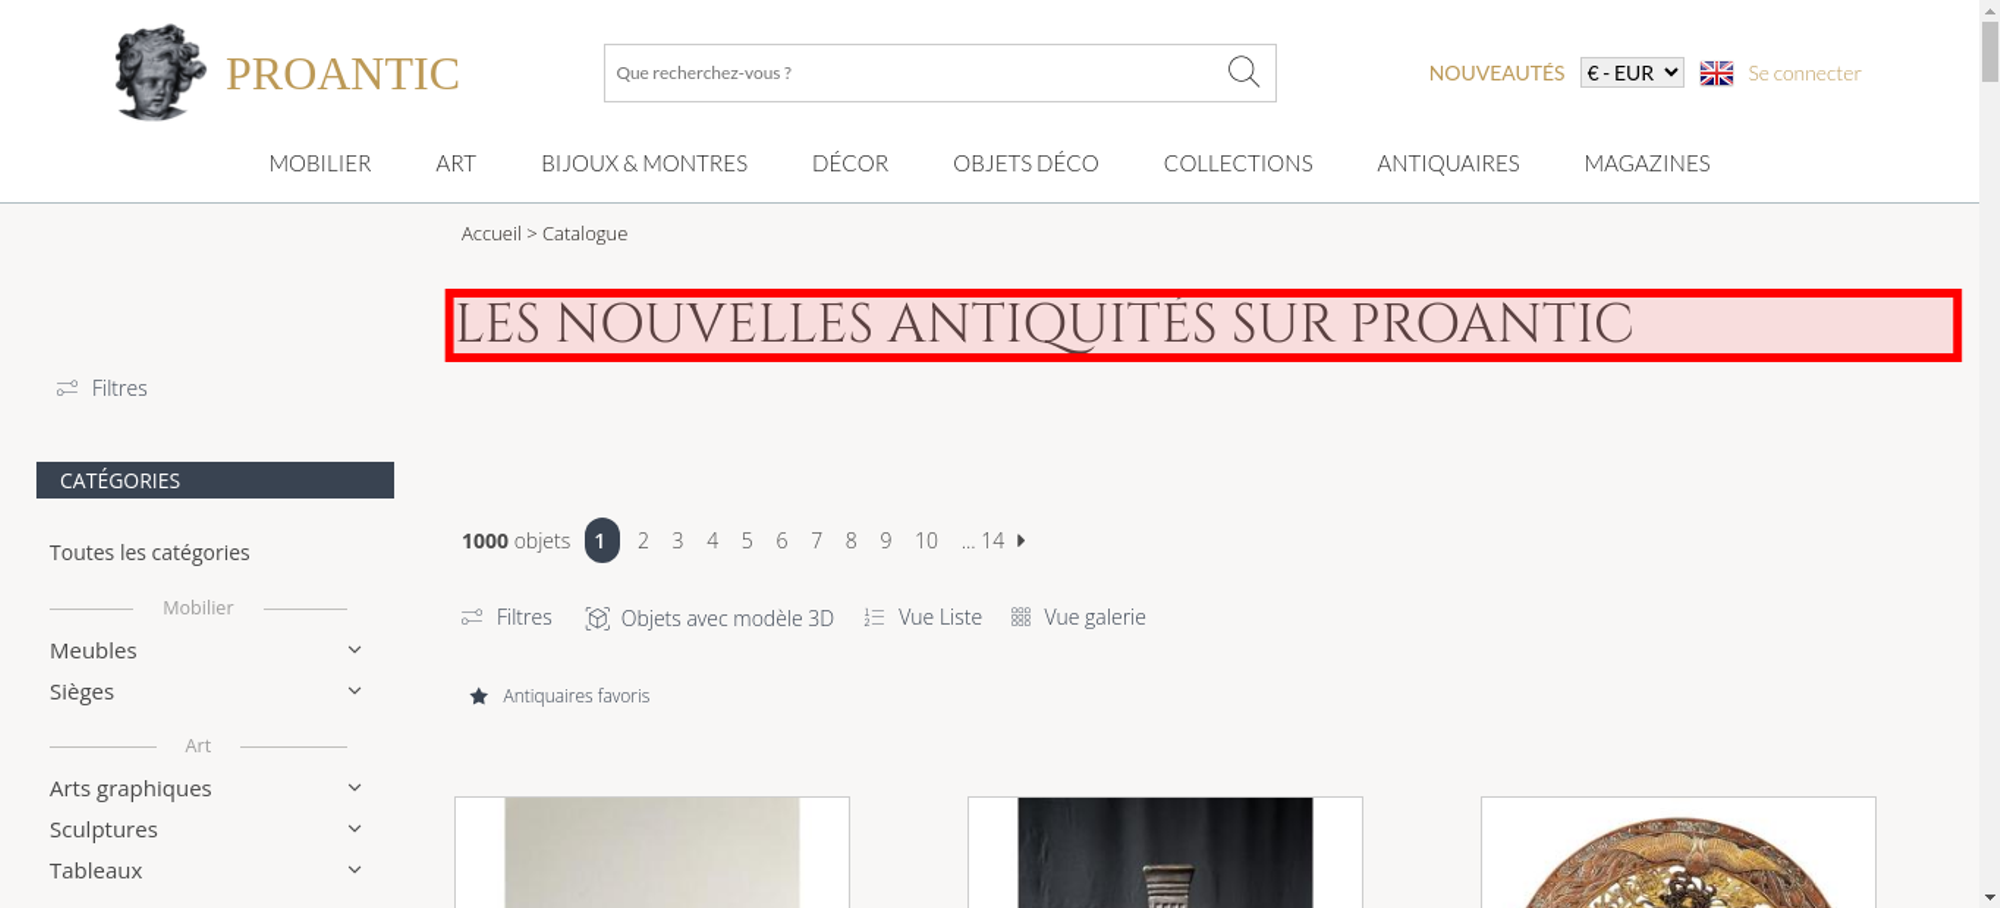Switch language via UK flag icon
Viewport: 2000px width, 908px height.
point(1716,73)
